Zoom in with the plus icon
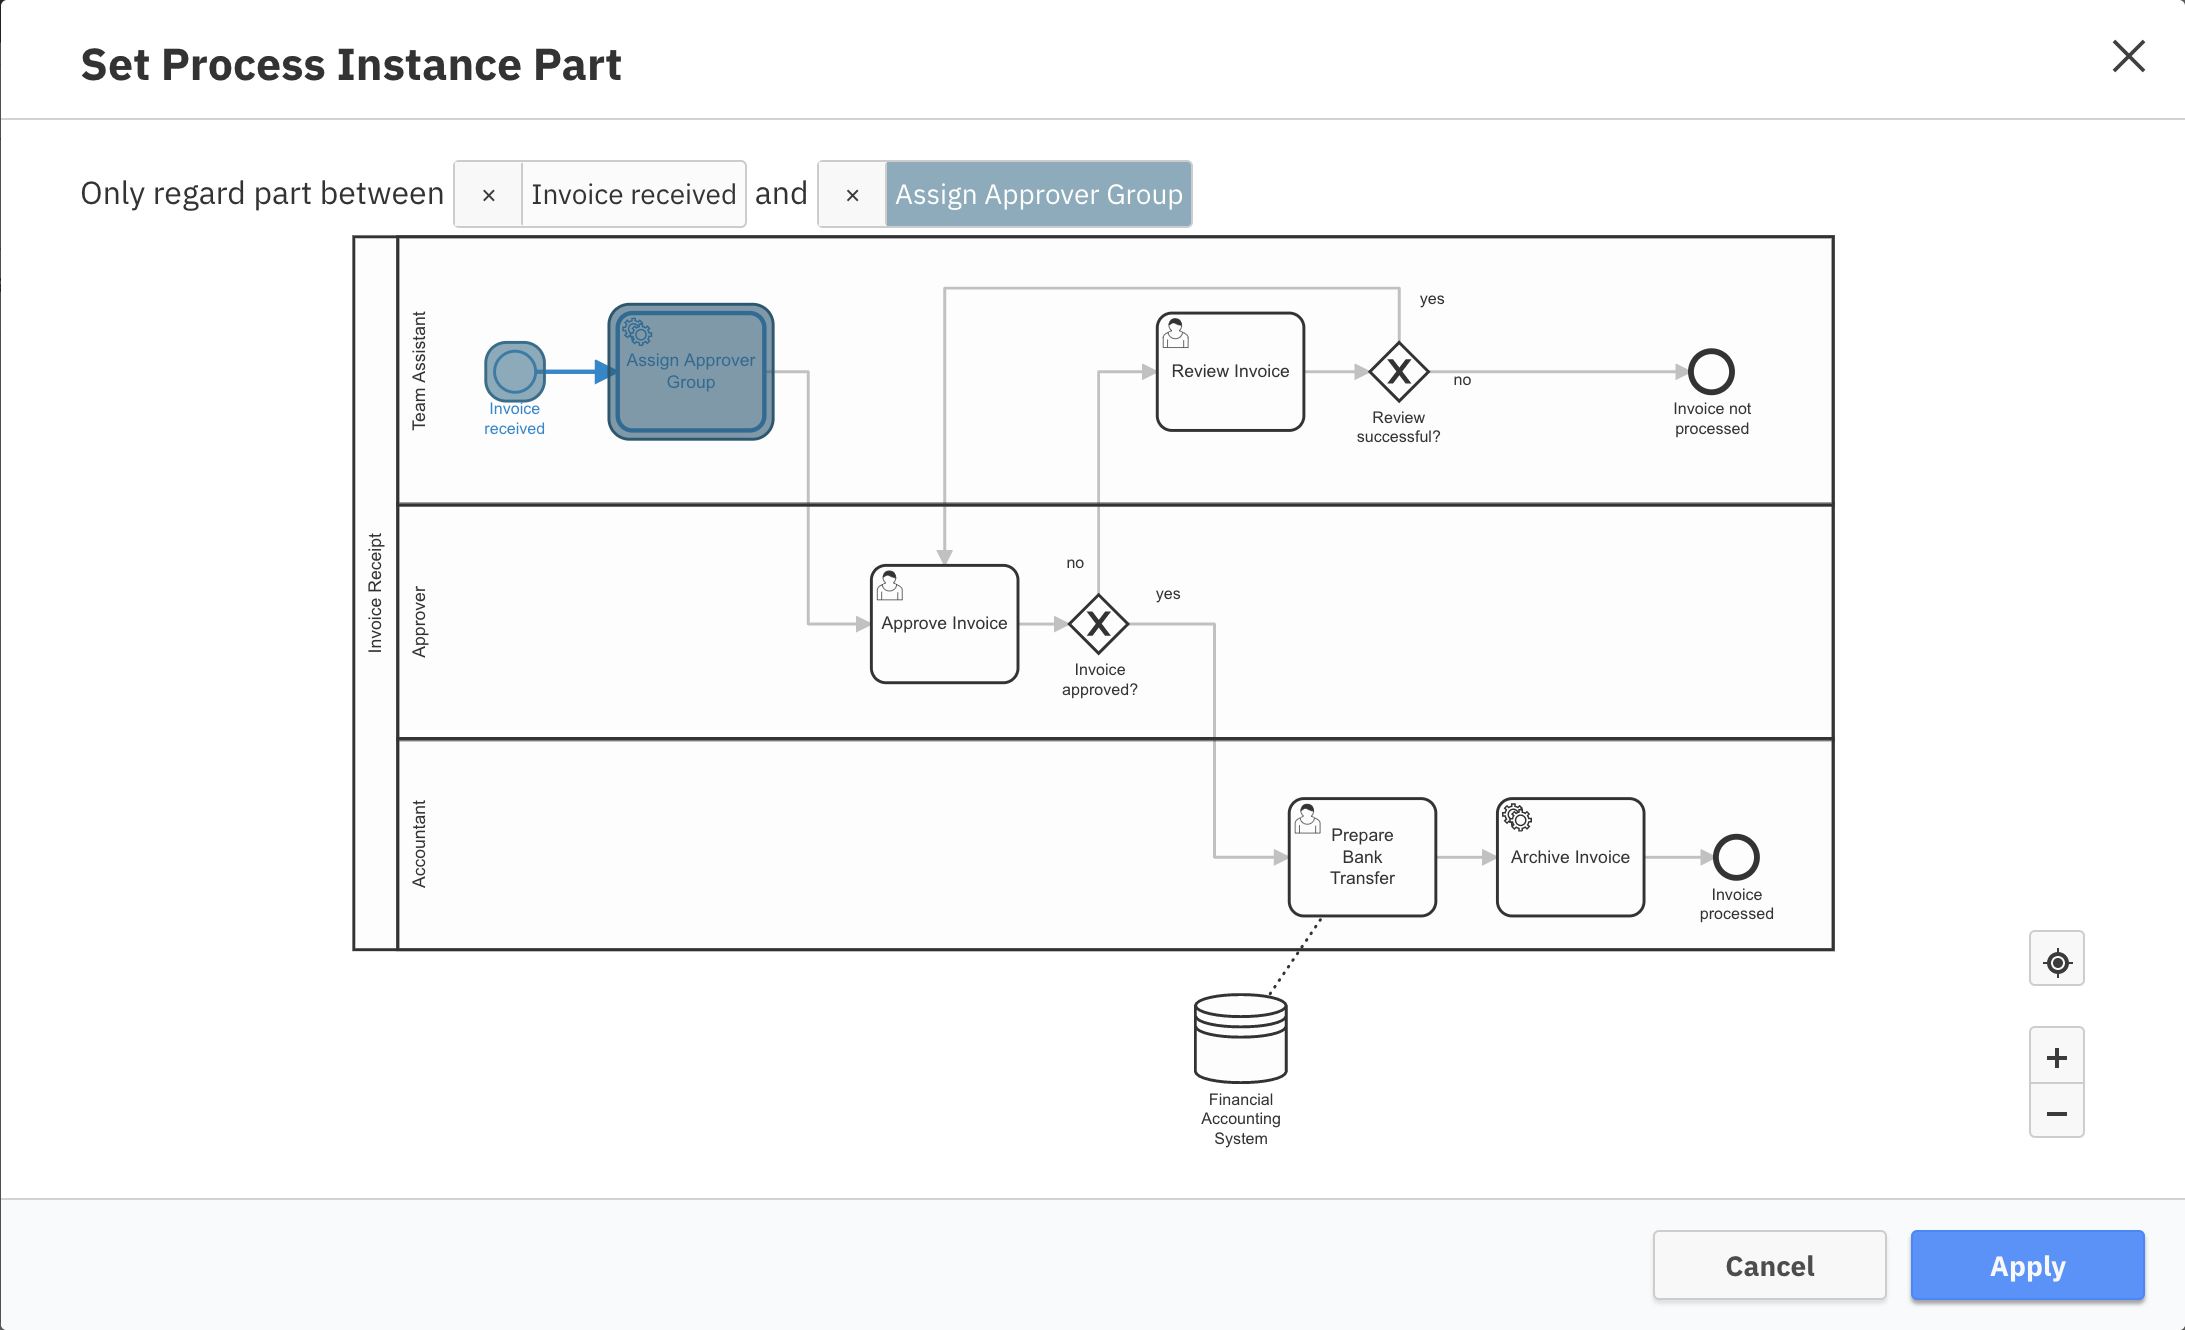 coord(2056,1057)
